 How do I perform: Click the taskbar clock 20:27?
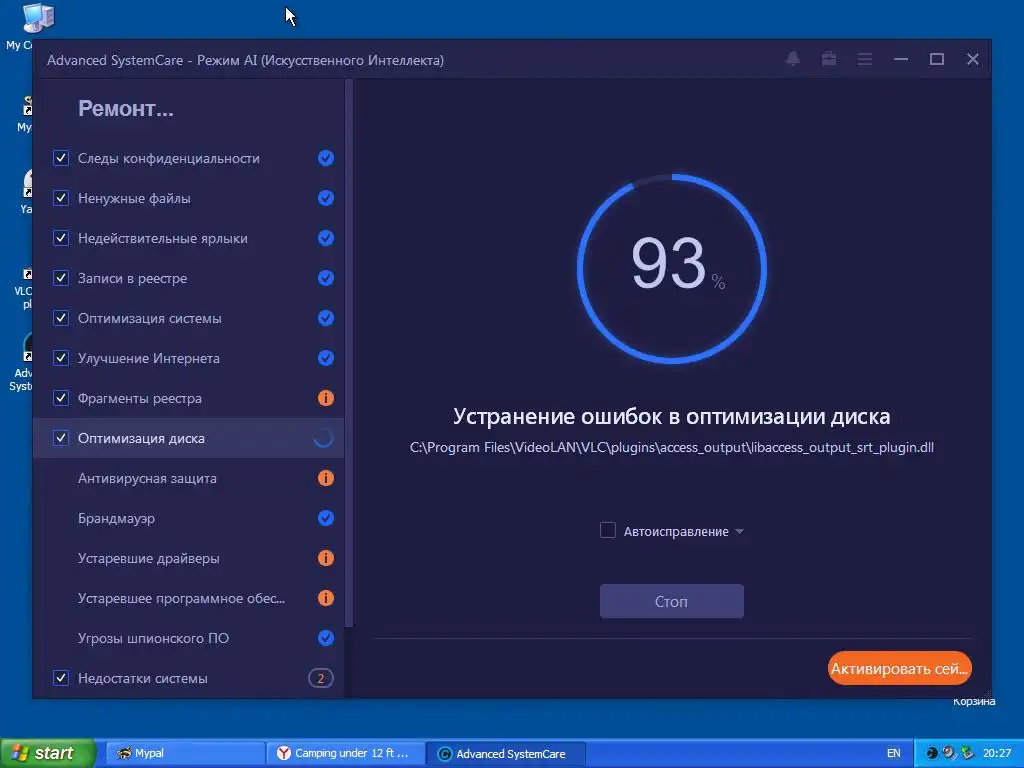tap(997, 753)
